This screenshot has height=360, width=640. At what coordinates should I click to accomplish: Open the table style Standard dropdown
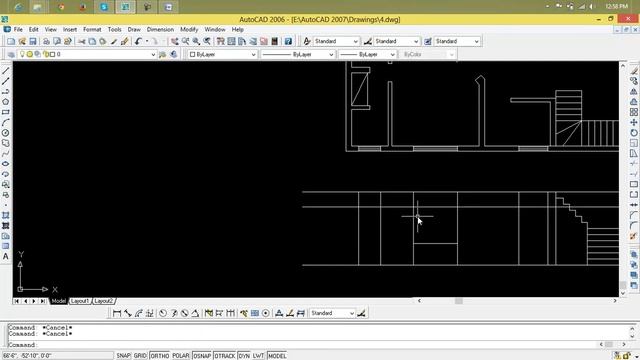(x=457, y=41)
